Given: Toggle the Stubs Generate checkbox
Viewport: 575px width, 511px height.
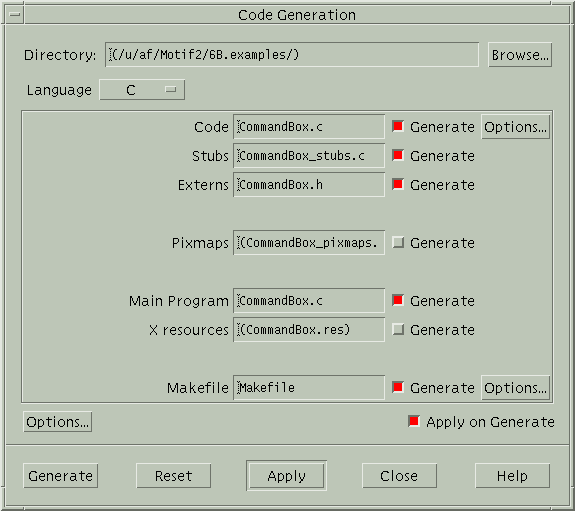Looking at the screenshot, I should pyautogui.click(x=398, y=155).
